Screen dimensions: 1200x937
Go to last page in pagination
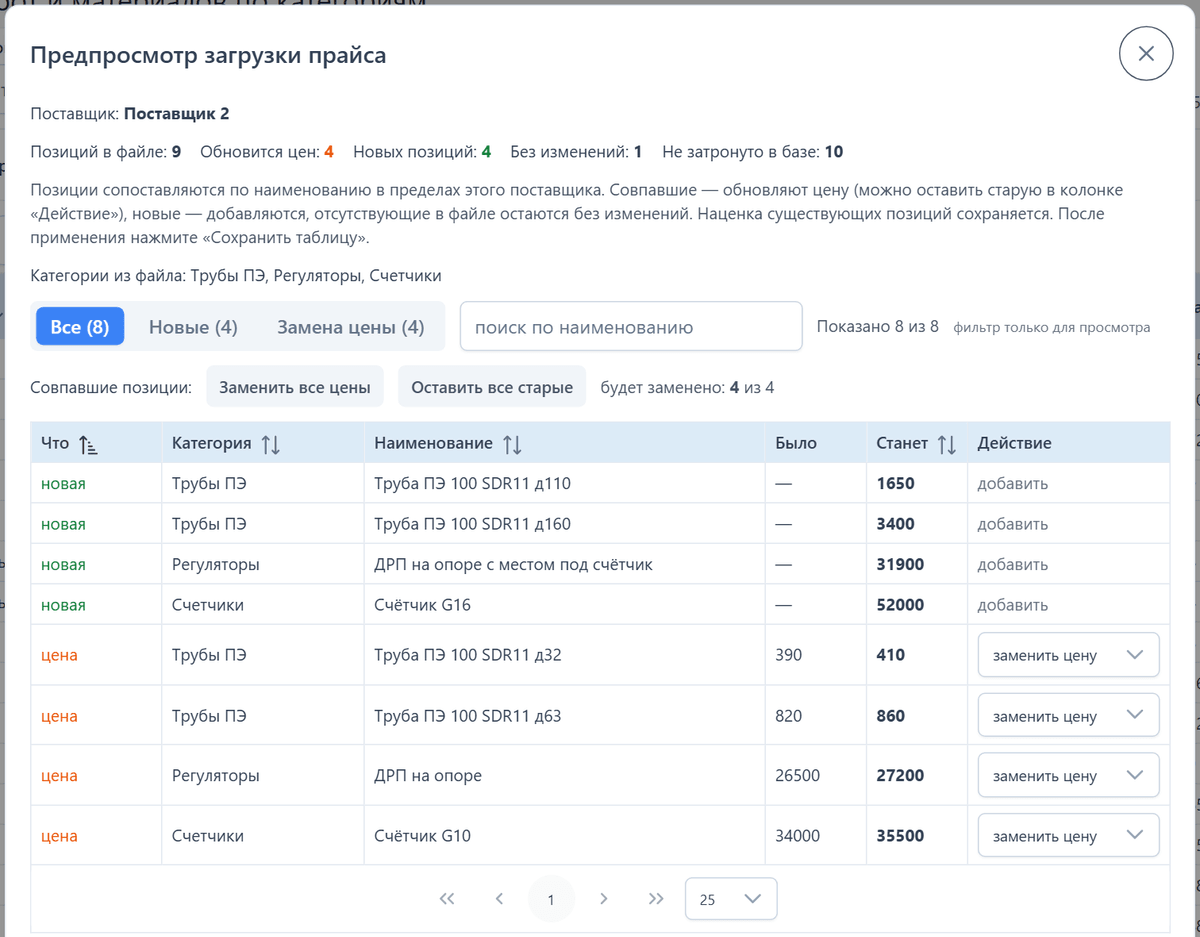655,899
